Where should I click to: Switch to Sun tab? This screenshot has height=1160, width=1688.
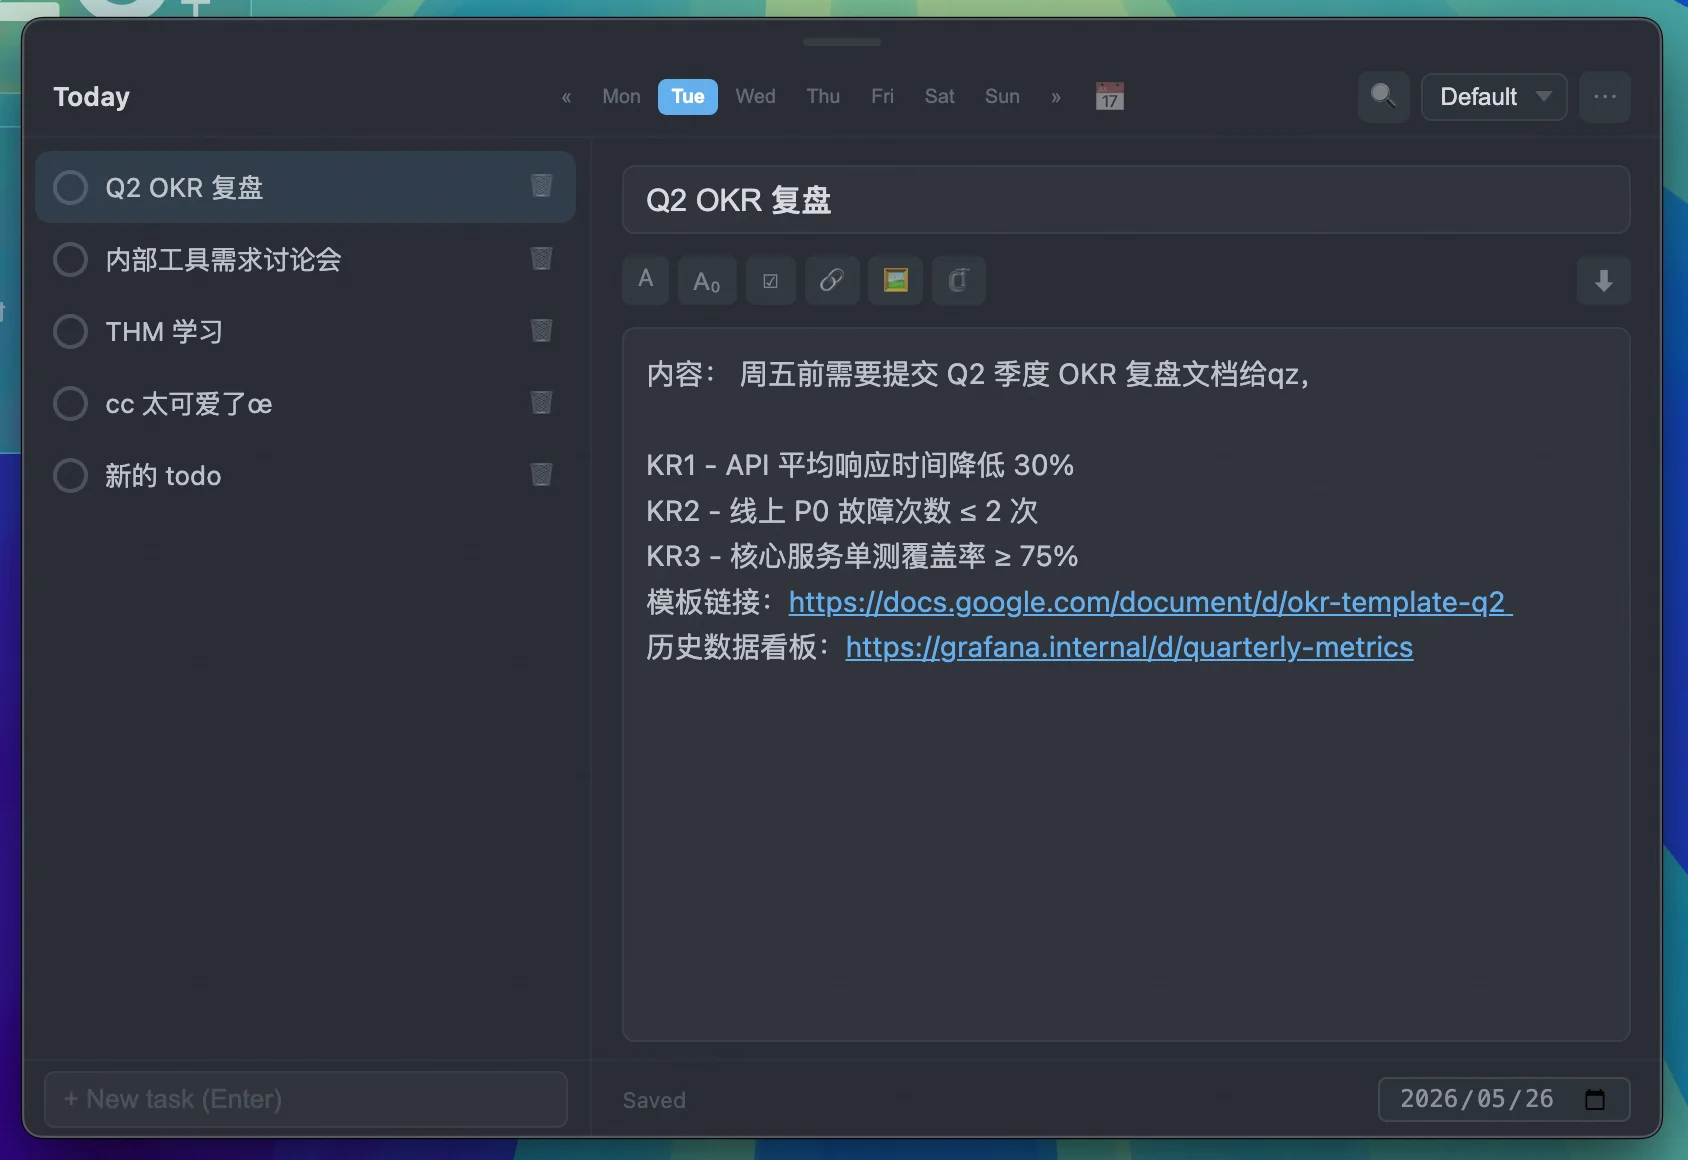1002,96
